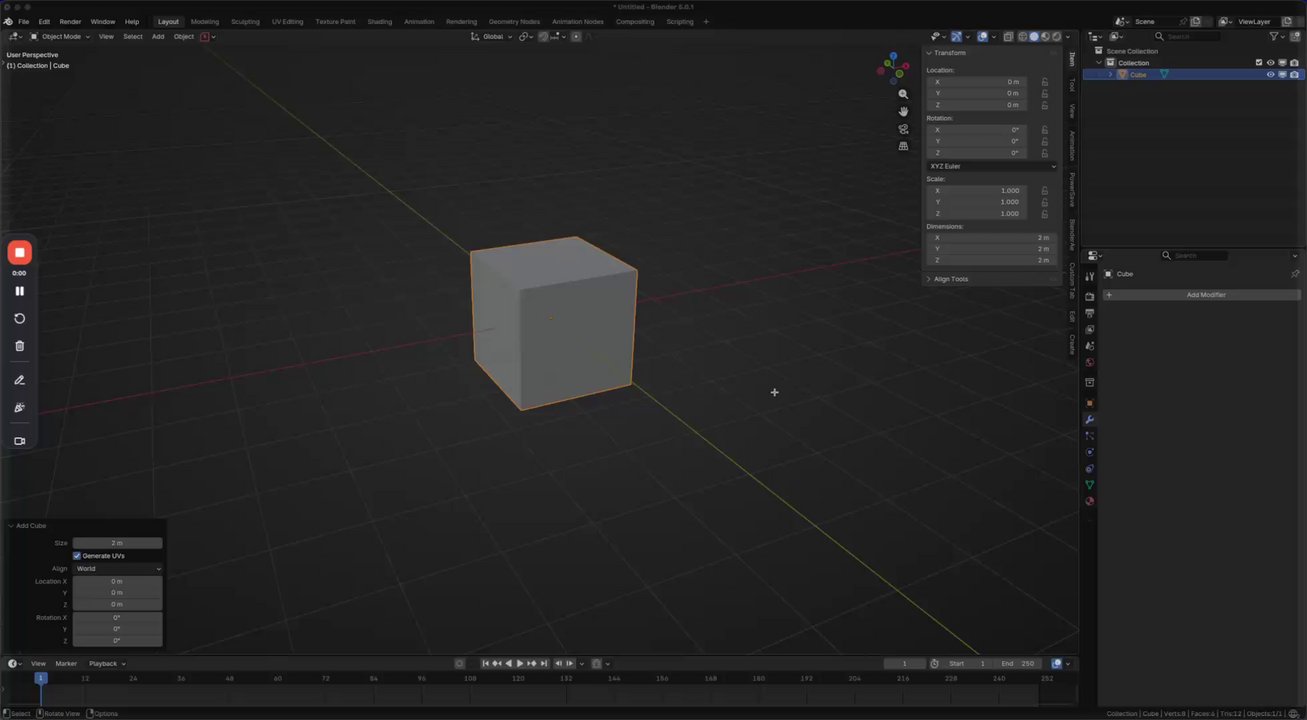This screenshot has width=1307, height=720.
Task: Toggle X-ray view in the viewport header
Action: [1007, 37]
